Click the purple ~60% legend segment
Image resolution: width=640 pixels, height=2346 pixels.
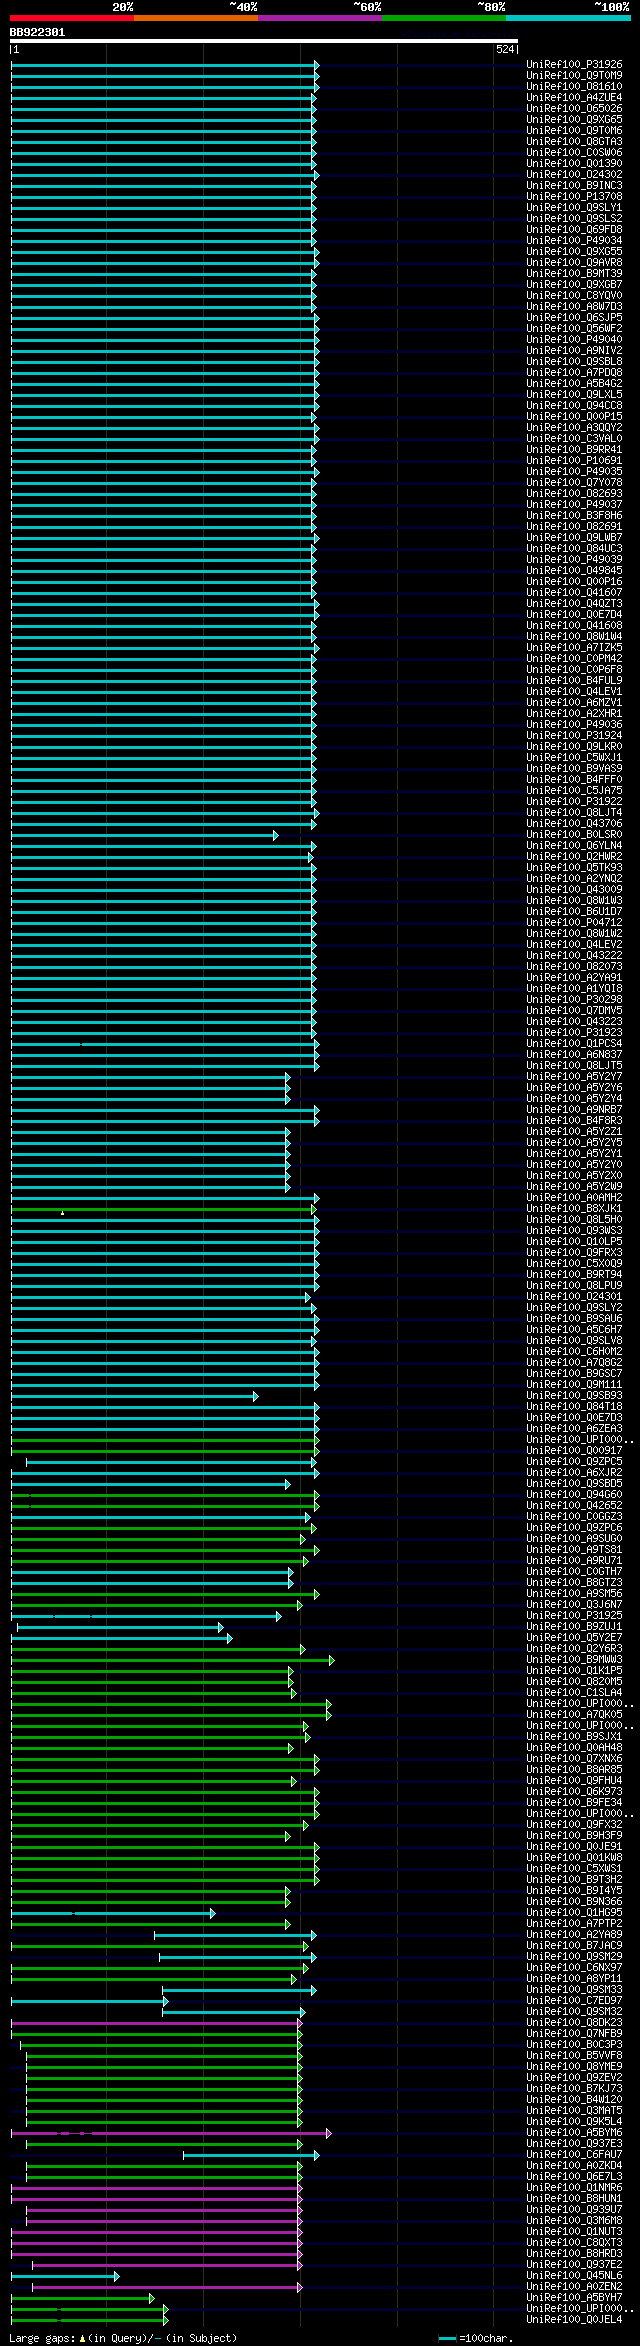[320, 18]
